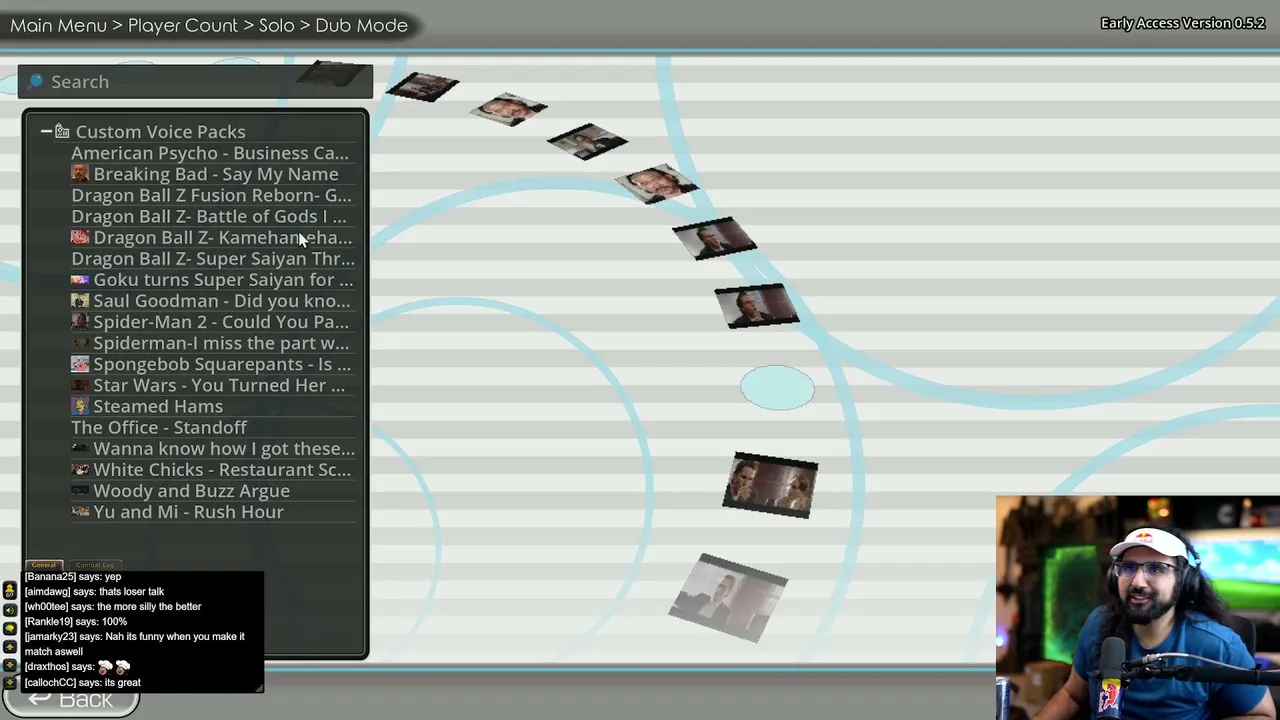Go to Main Menu in the breadcrumb
Image resolution: width=1280 pixels, height=720 pixels.
coord(58,25)
